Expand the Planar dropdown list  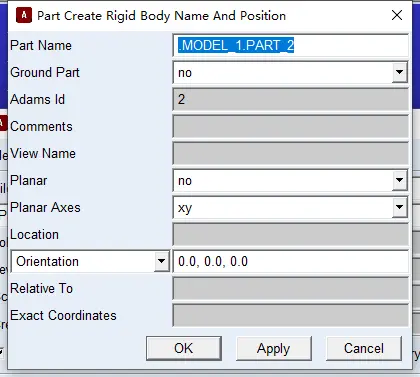[399, 180]
